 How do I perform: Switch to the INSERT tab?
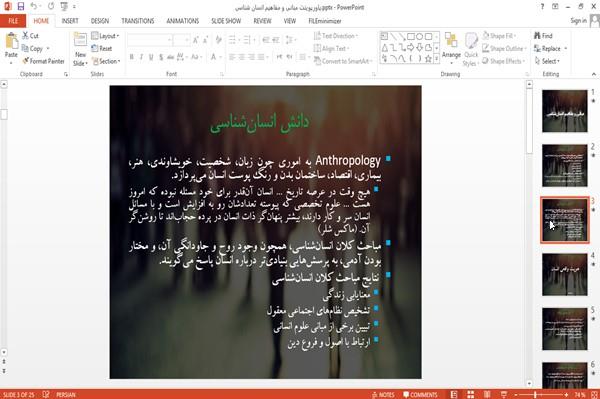coord(70,21)
